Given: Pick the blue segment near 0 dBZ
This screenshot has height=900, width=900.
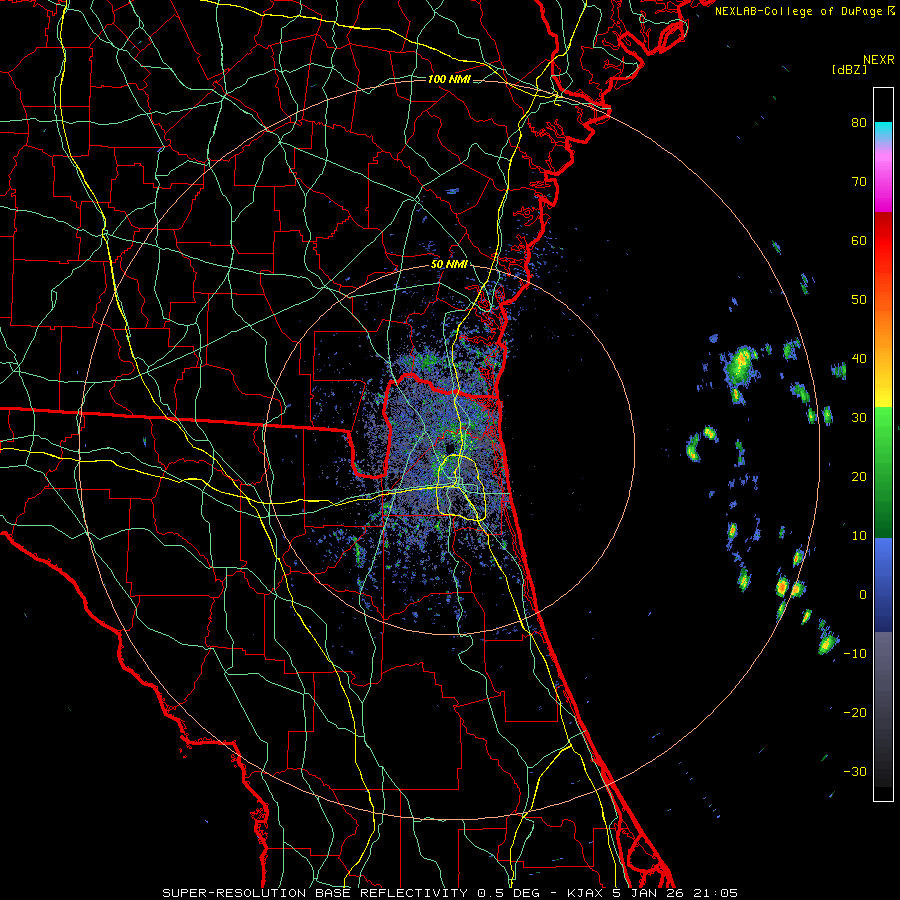Looking at the screenshot, I should (x=883, y=585).
